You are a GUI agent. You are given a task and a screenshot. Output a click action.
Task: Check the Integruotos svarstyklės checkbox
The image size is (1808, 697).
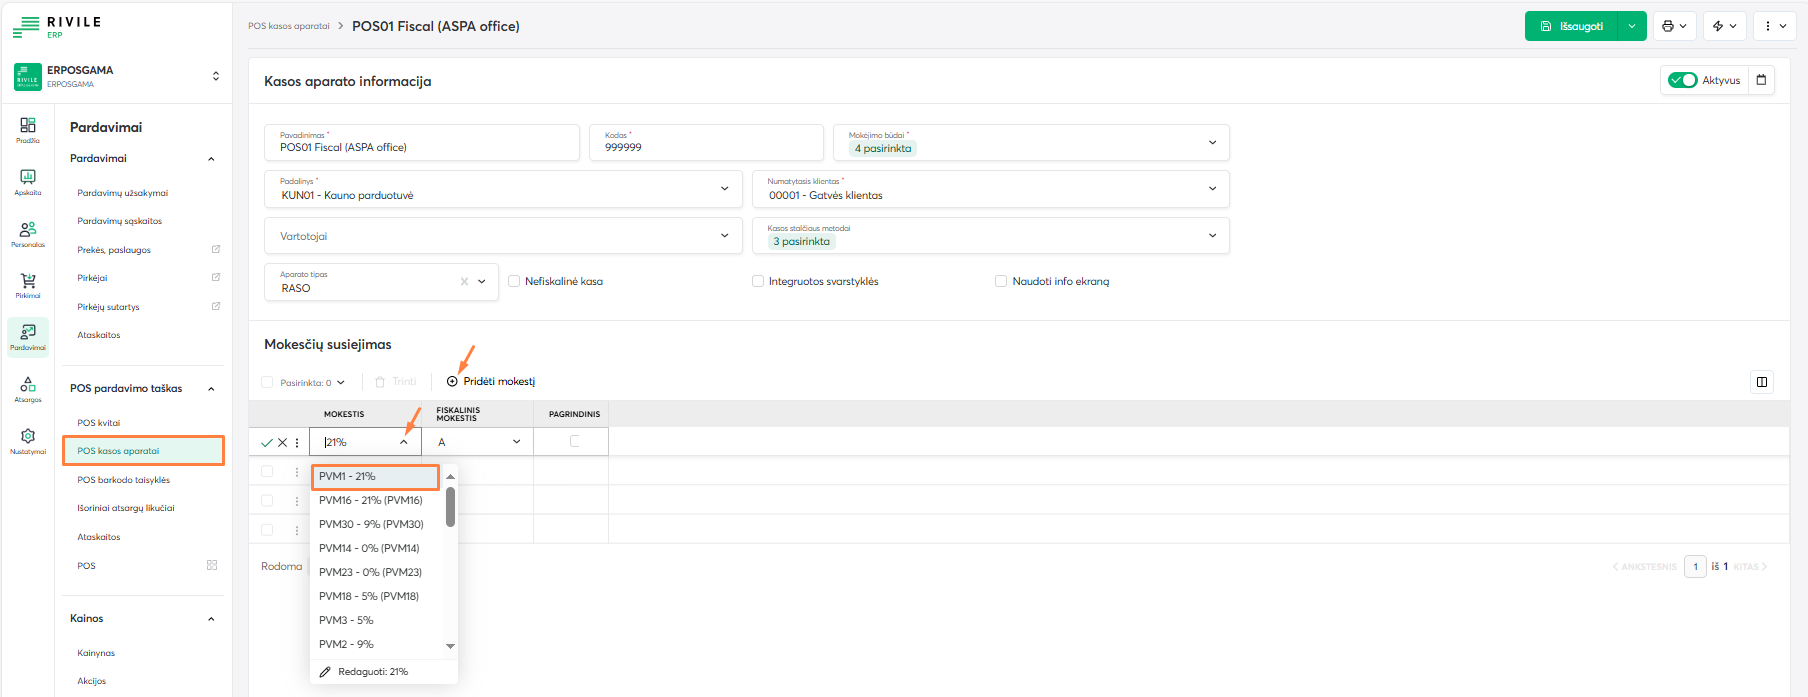[758, 282]
